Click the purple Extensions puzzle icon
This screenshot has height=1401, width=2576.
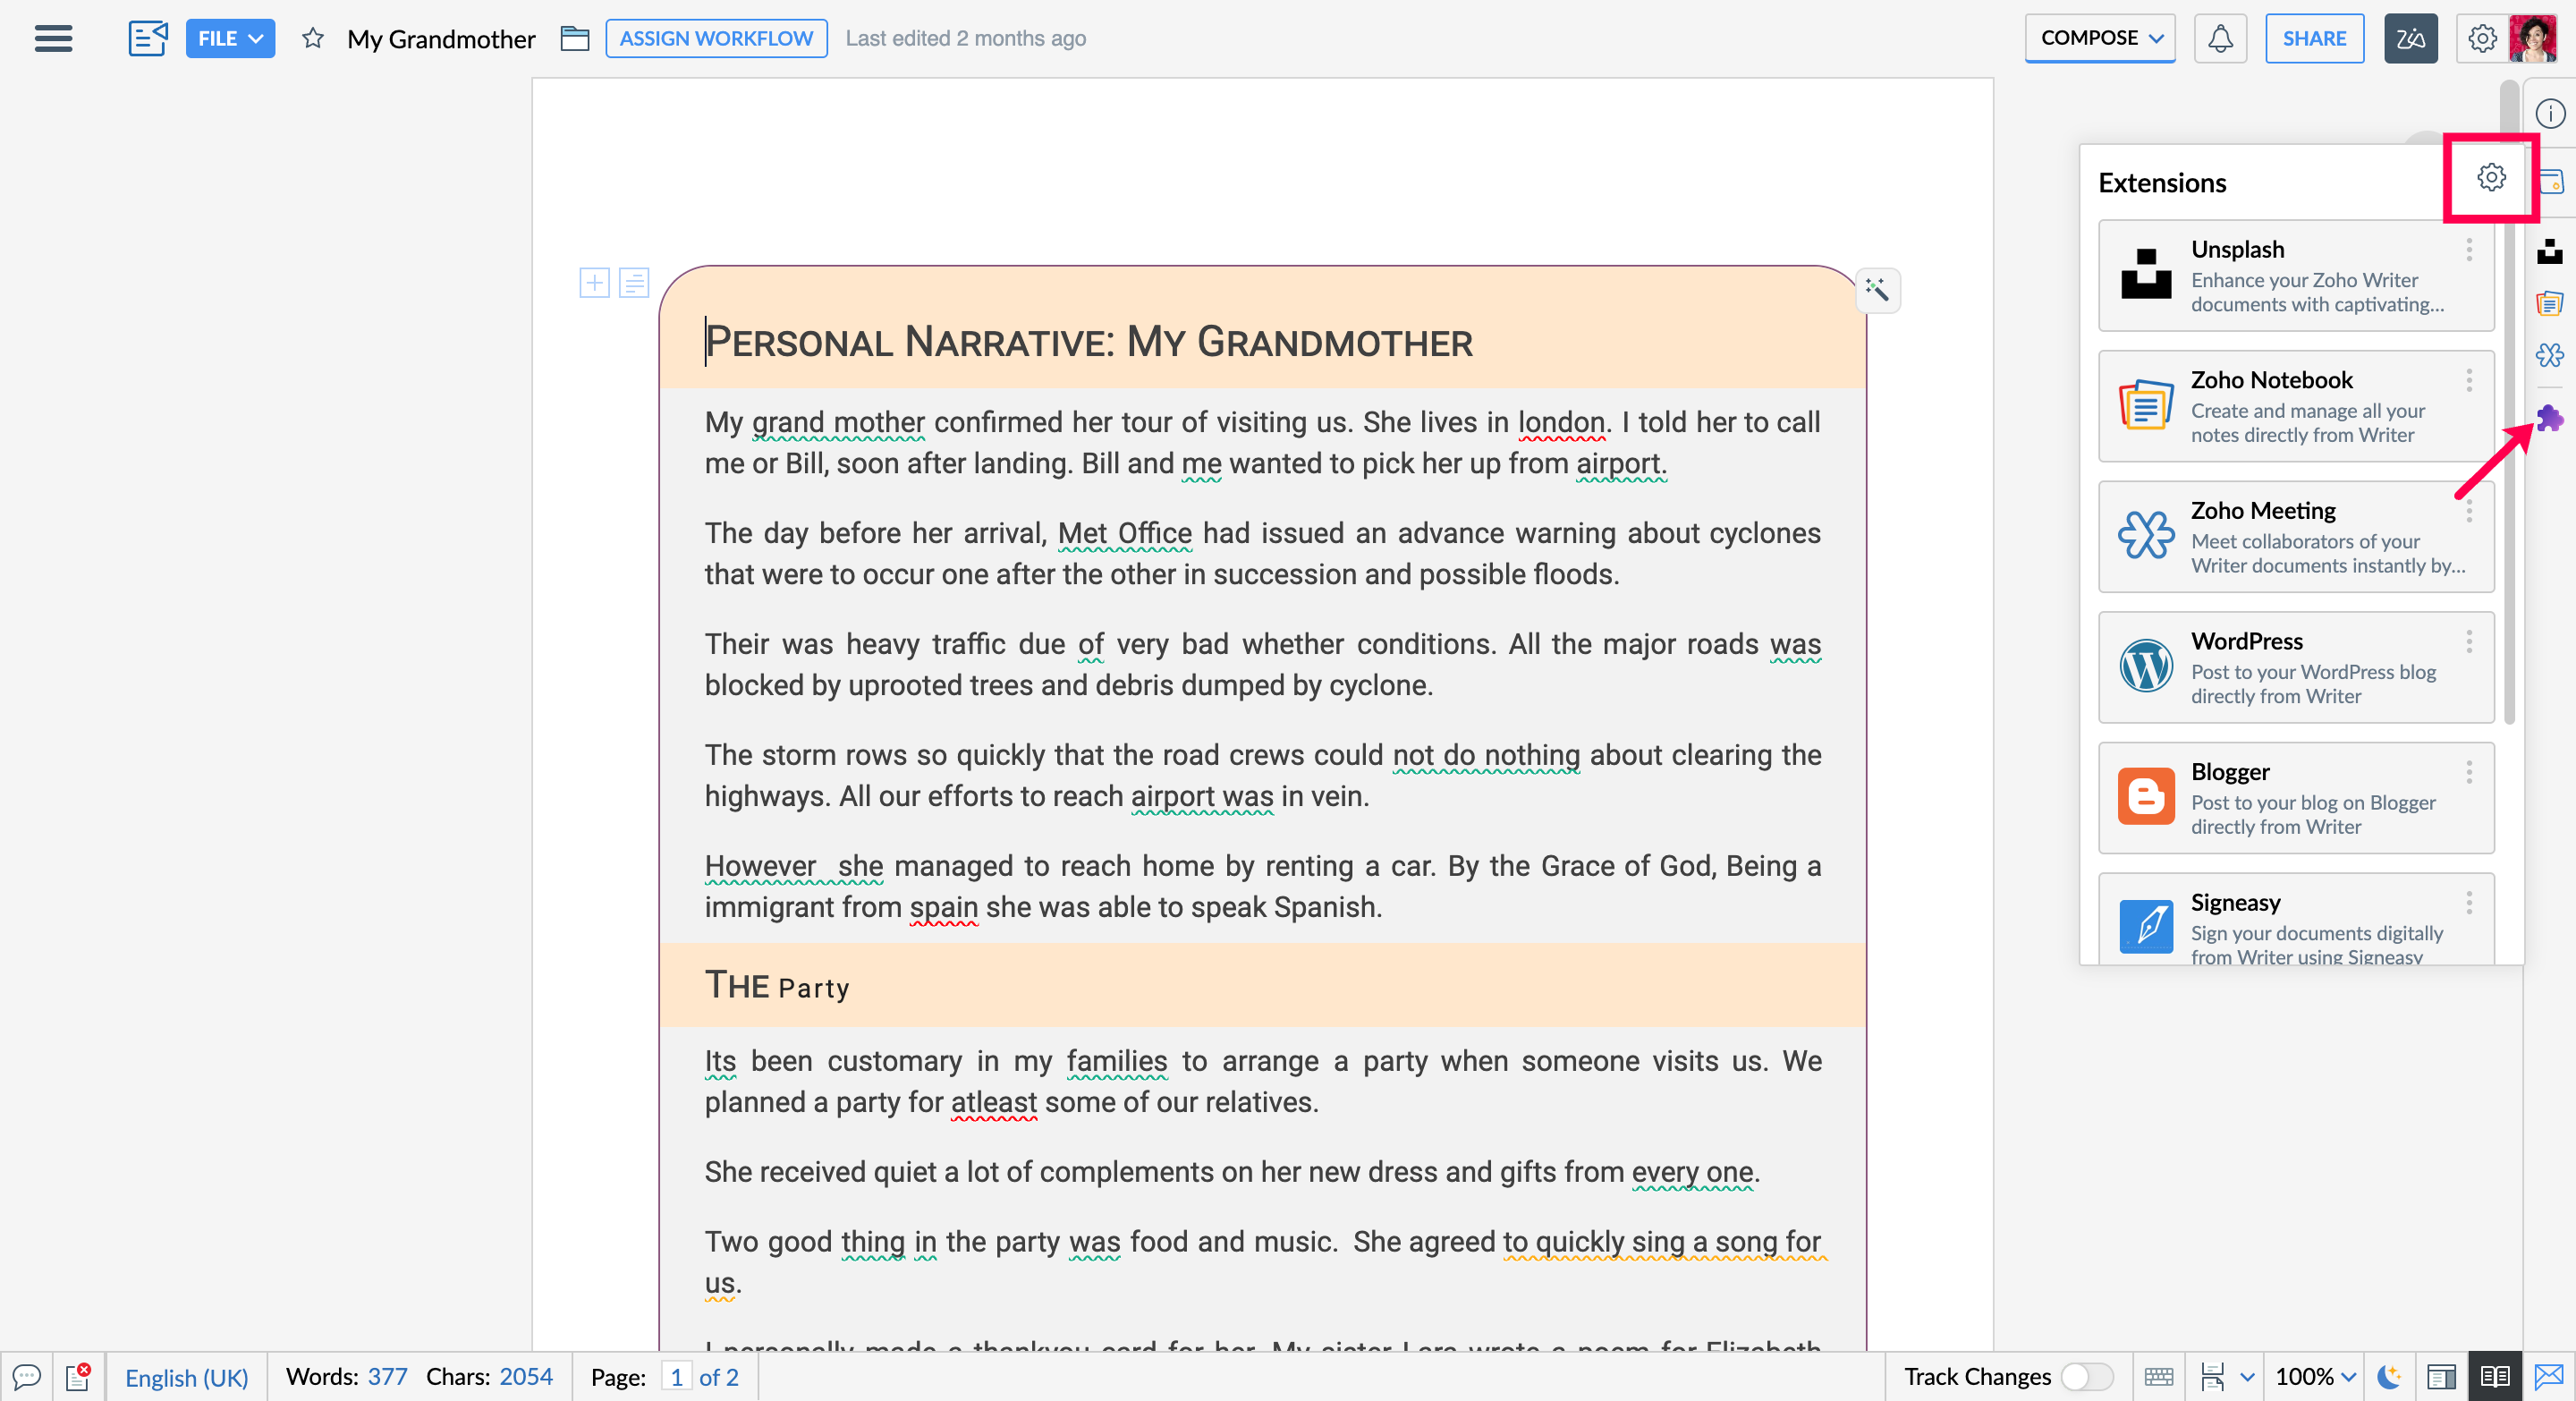click(2549, 417)
